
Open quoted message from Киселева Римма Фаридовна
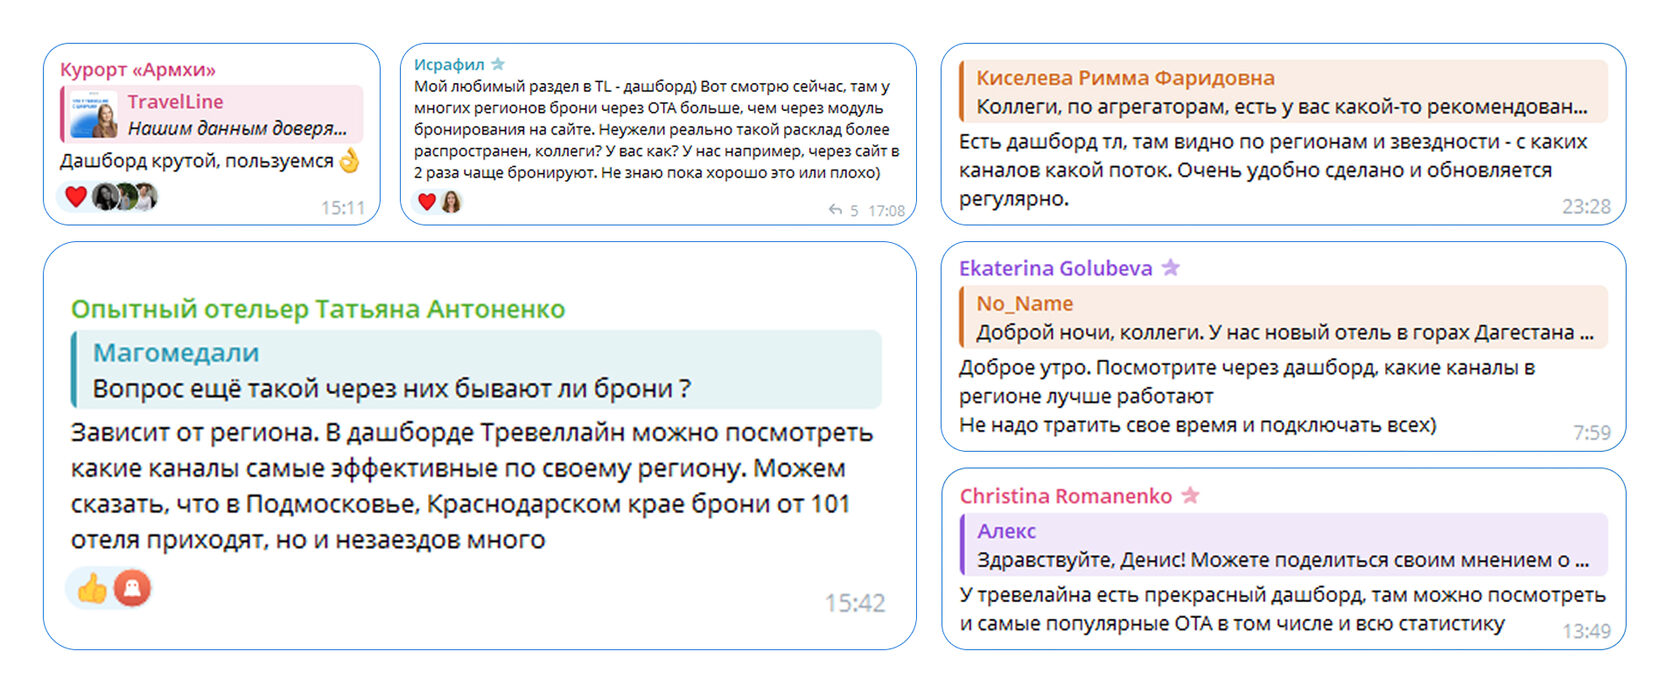tap(1284, 91)
